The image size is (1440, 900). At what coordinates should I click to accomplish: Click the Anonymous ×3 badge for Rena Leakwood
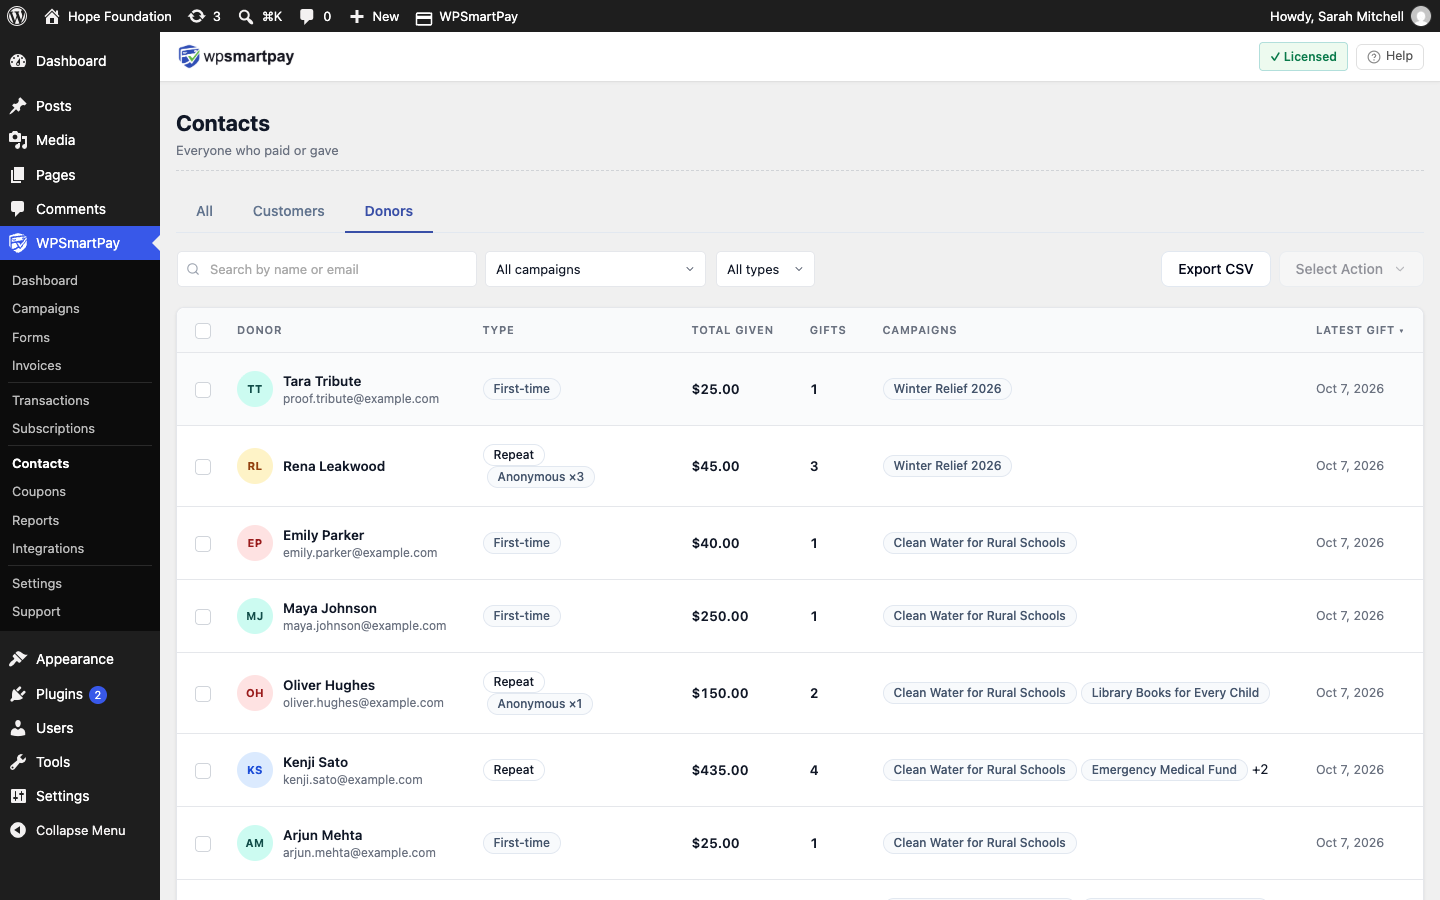541,477
